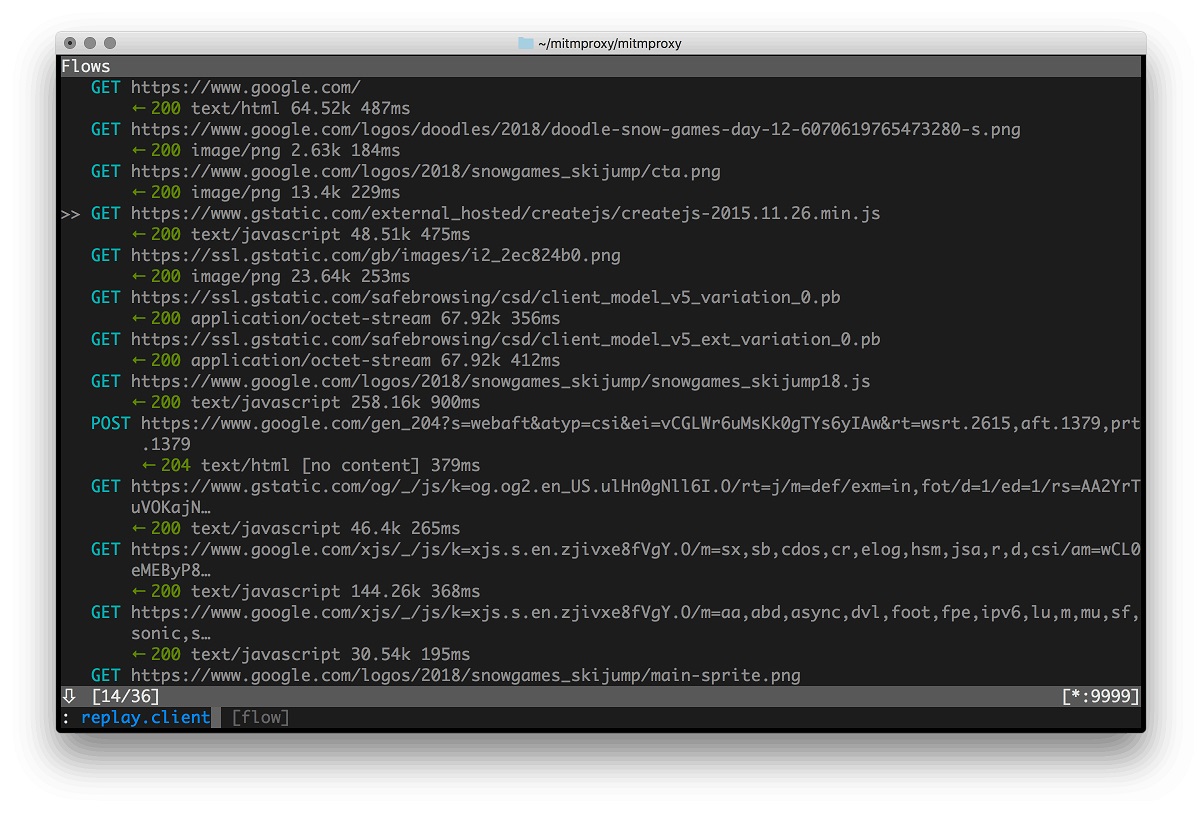Click the follow-mode down arrow in status bar
This screenshot has height=813, width=1202.
pos(69,696)
